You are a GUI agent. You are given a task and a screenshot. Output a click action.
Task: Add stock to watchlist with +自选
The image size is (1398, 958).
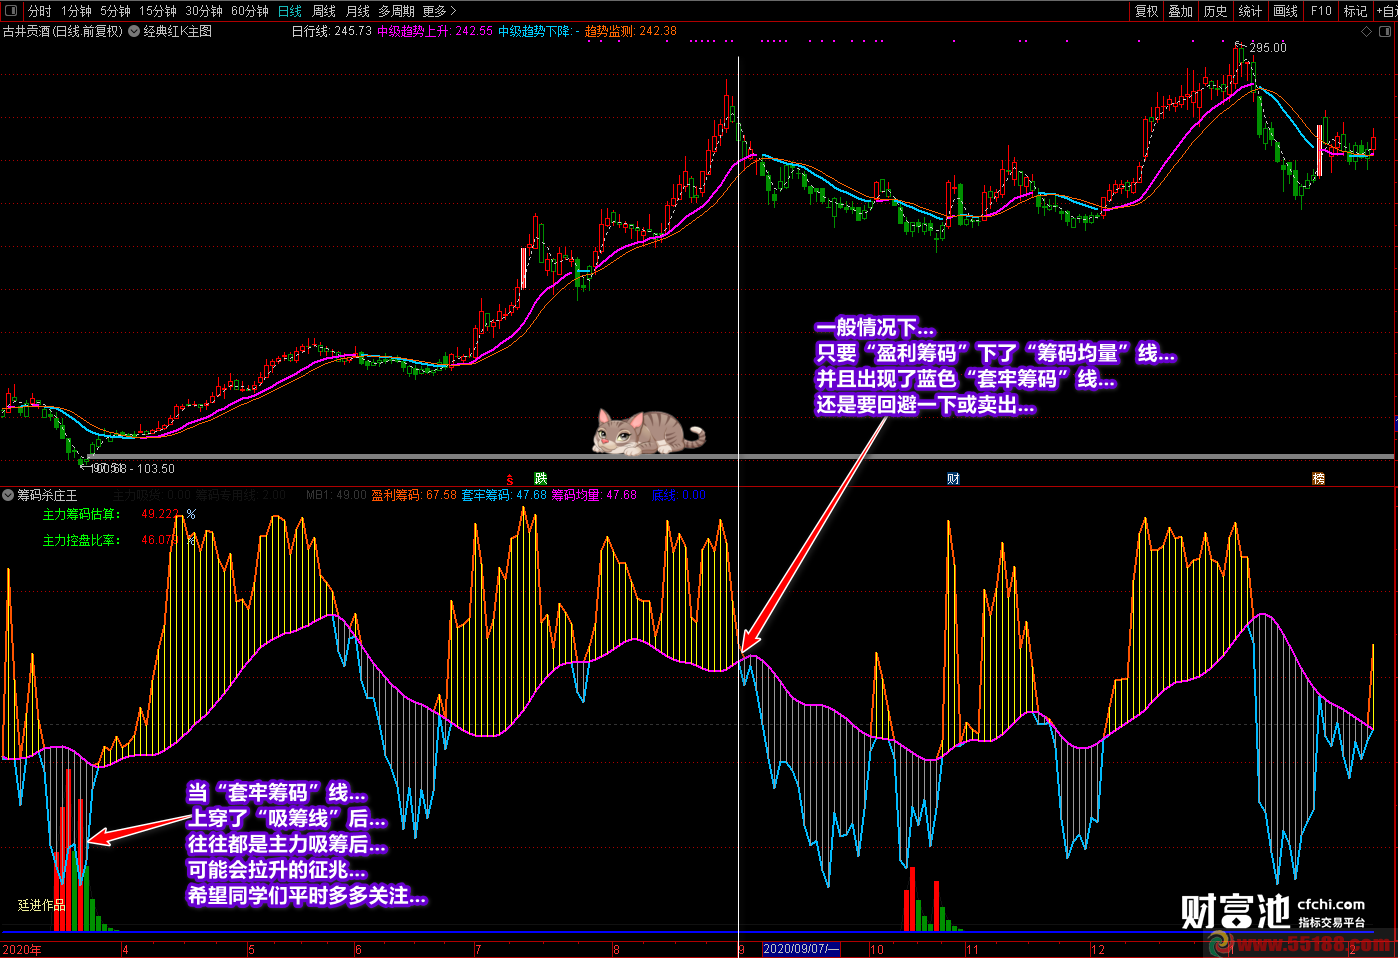tap(1386, 11)
